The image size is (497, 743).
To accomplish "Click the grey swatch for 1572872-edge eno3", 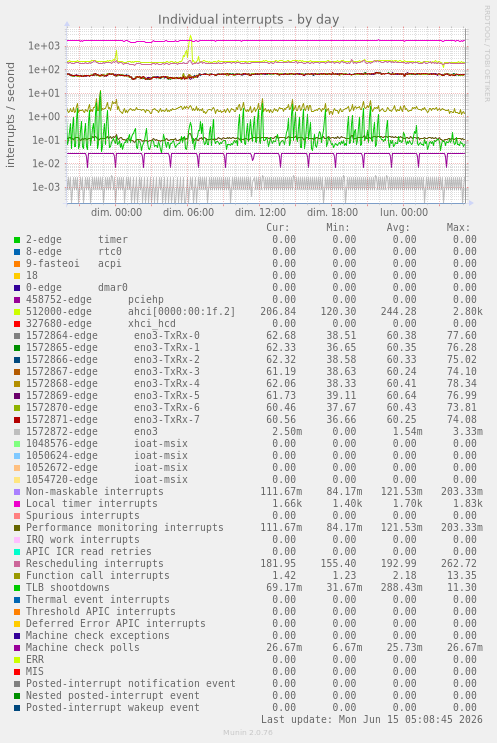I will [x=17, y=432].
